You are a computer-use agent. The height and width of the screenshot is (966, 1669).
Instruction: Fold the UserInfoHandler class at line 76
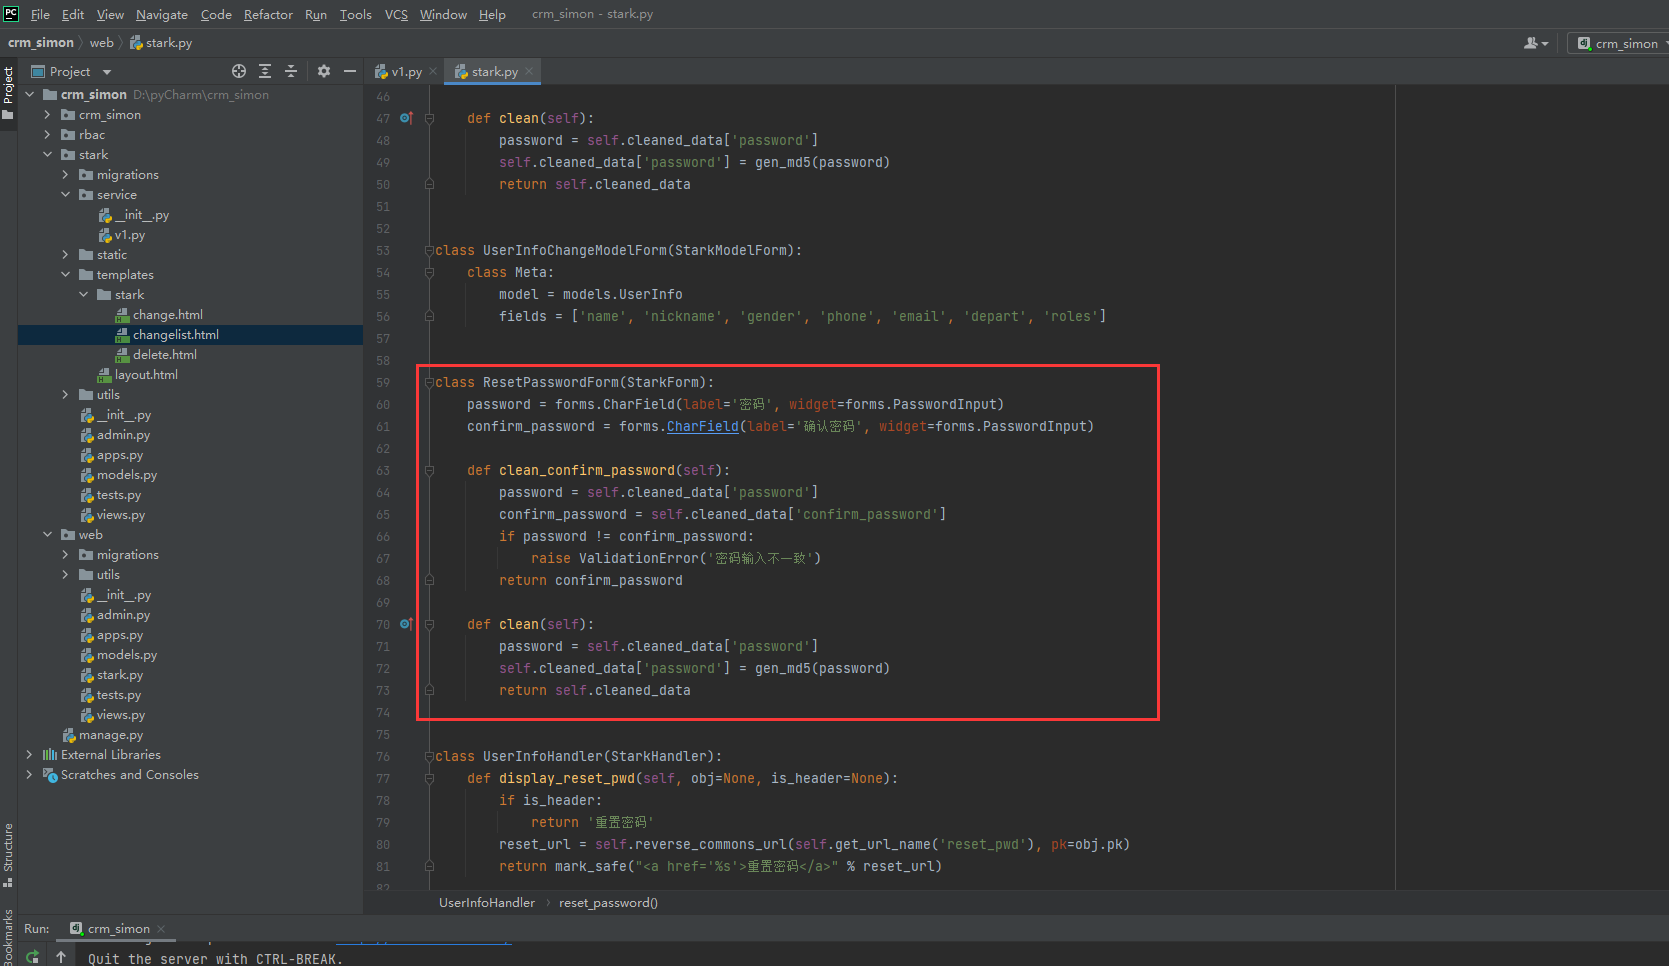(x=429, y=756)
